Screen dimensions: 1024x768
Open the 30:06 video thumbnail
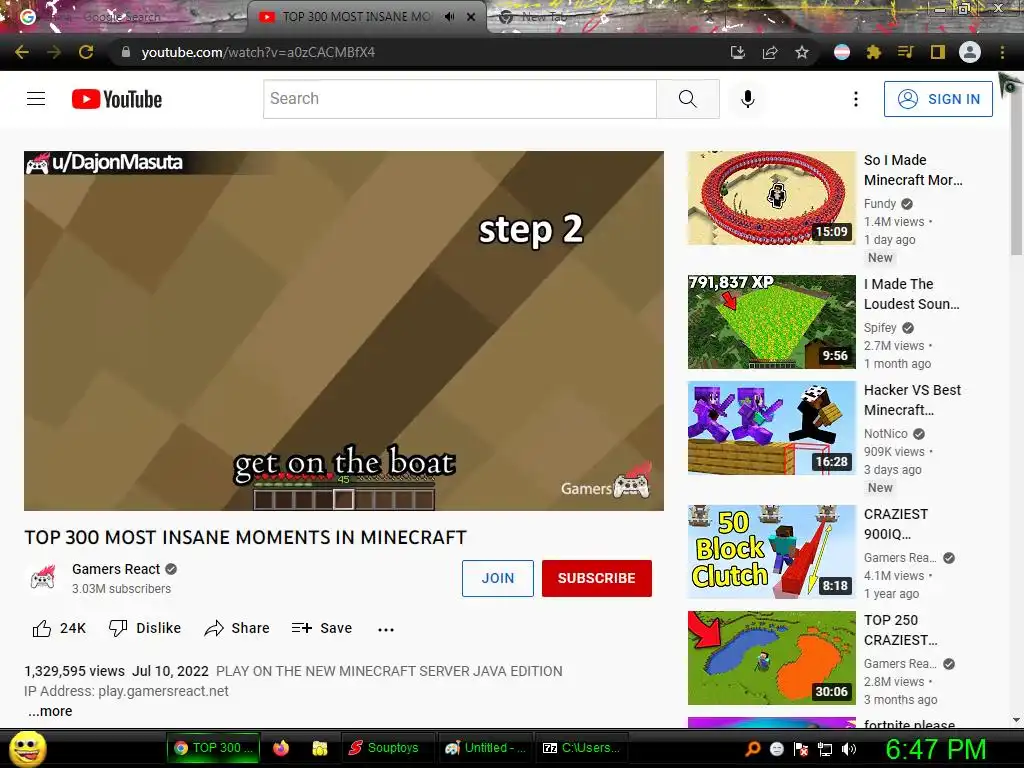click(771, 658)
